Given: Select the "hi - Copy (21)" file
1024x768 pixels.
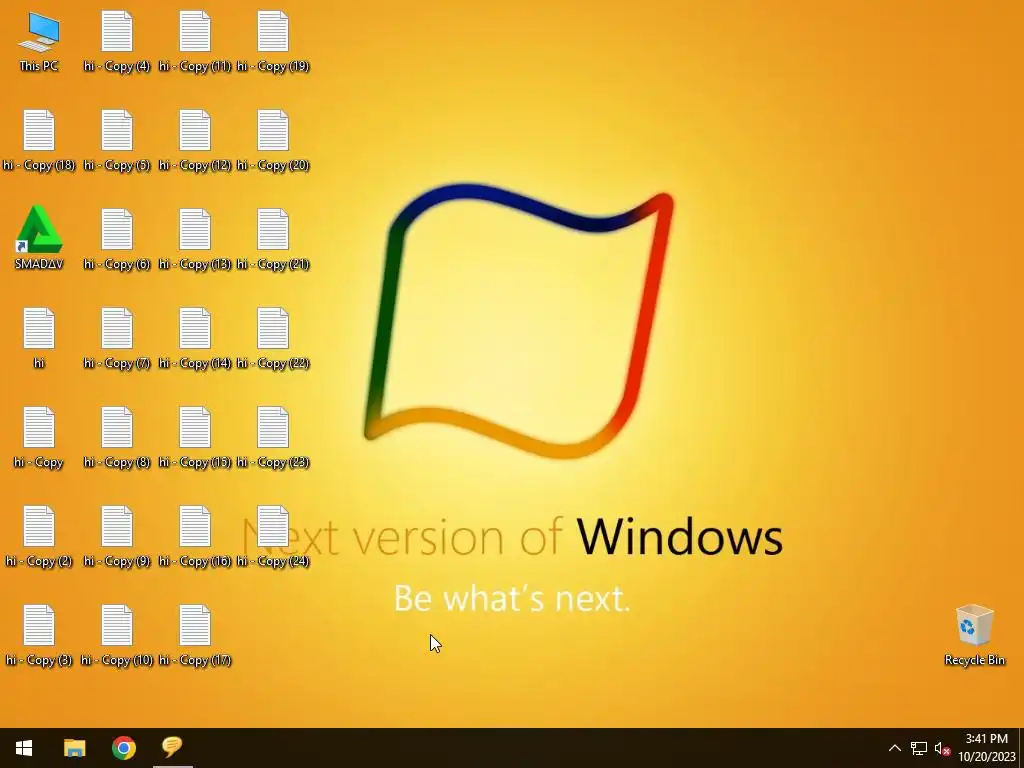Looking at the screenshot, I should (273, 240).
